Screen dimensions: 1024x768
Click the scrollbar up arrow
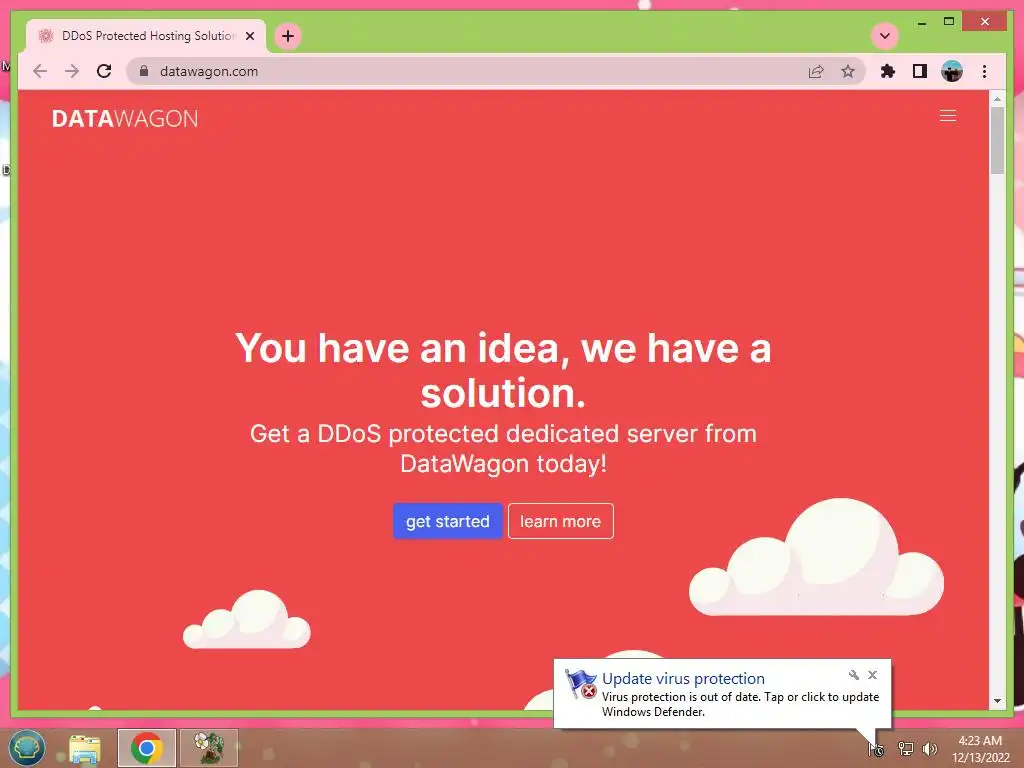pyautogui.click(x=997, y=99)
